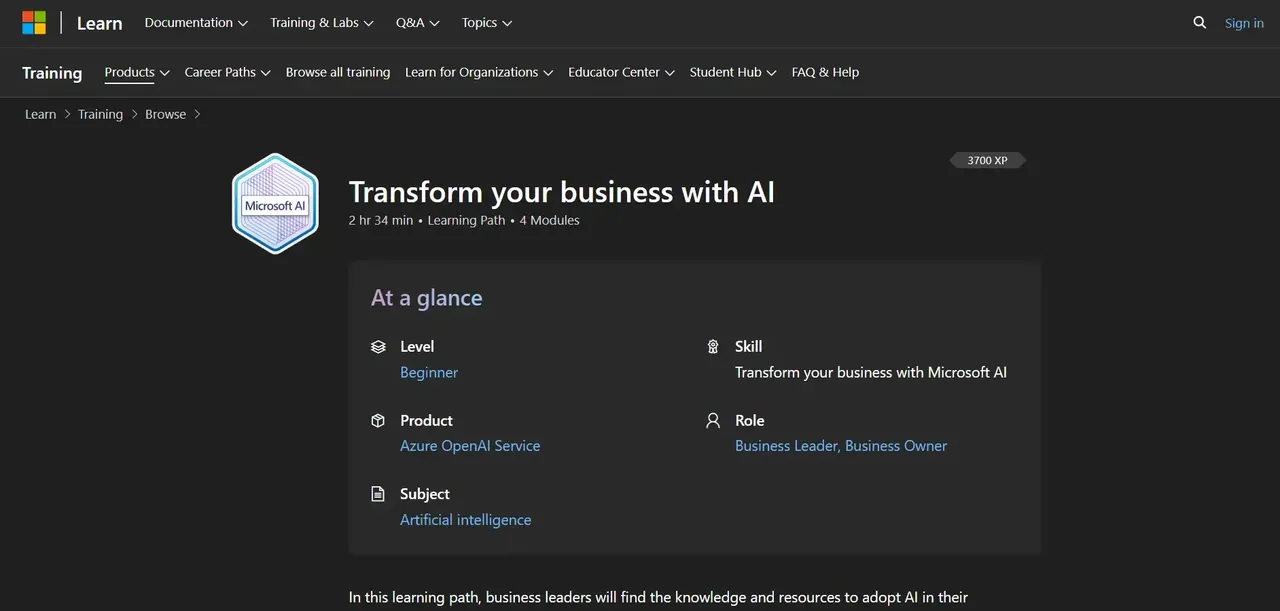The image size is (1280, 611).
Task: Click the Subject document icon
Action: point(378,494)
